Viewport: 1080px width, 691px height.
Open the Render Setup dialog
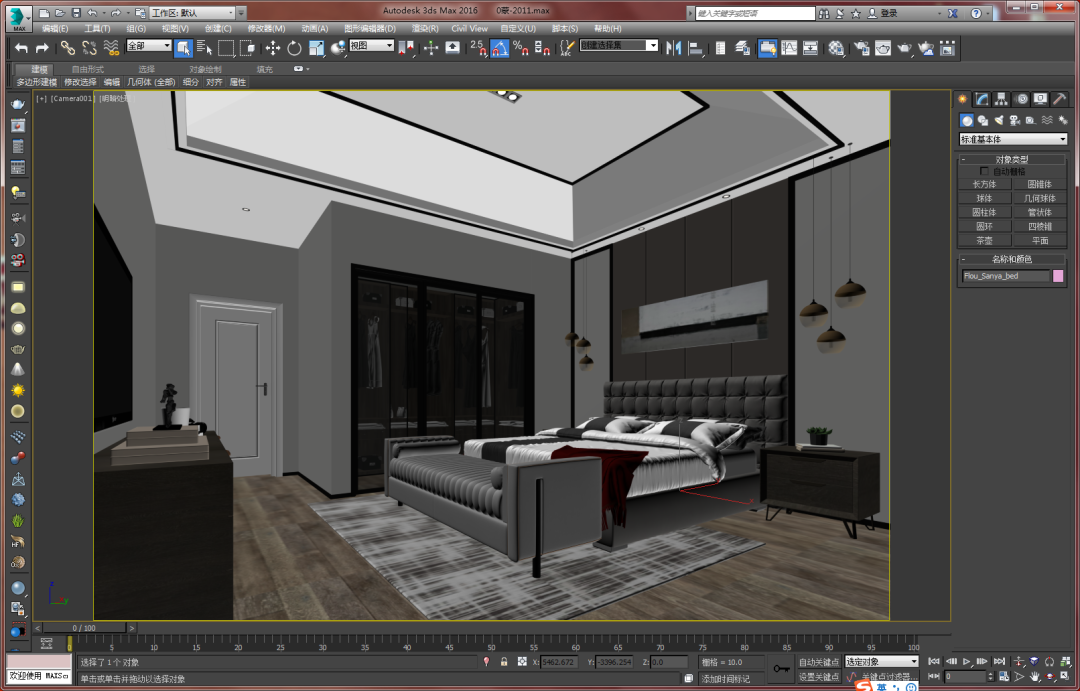click(x=862, y=48)
